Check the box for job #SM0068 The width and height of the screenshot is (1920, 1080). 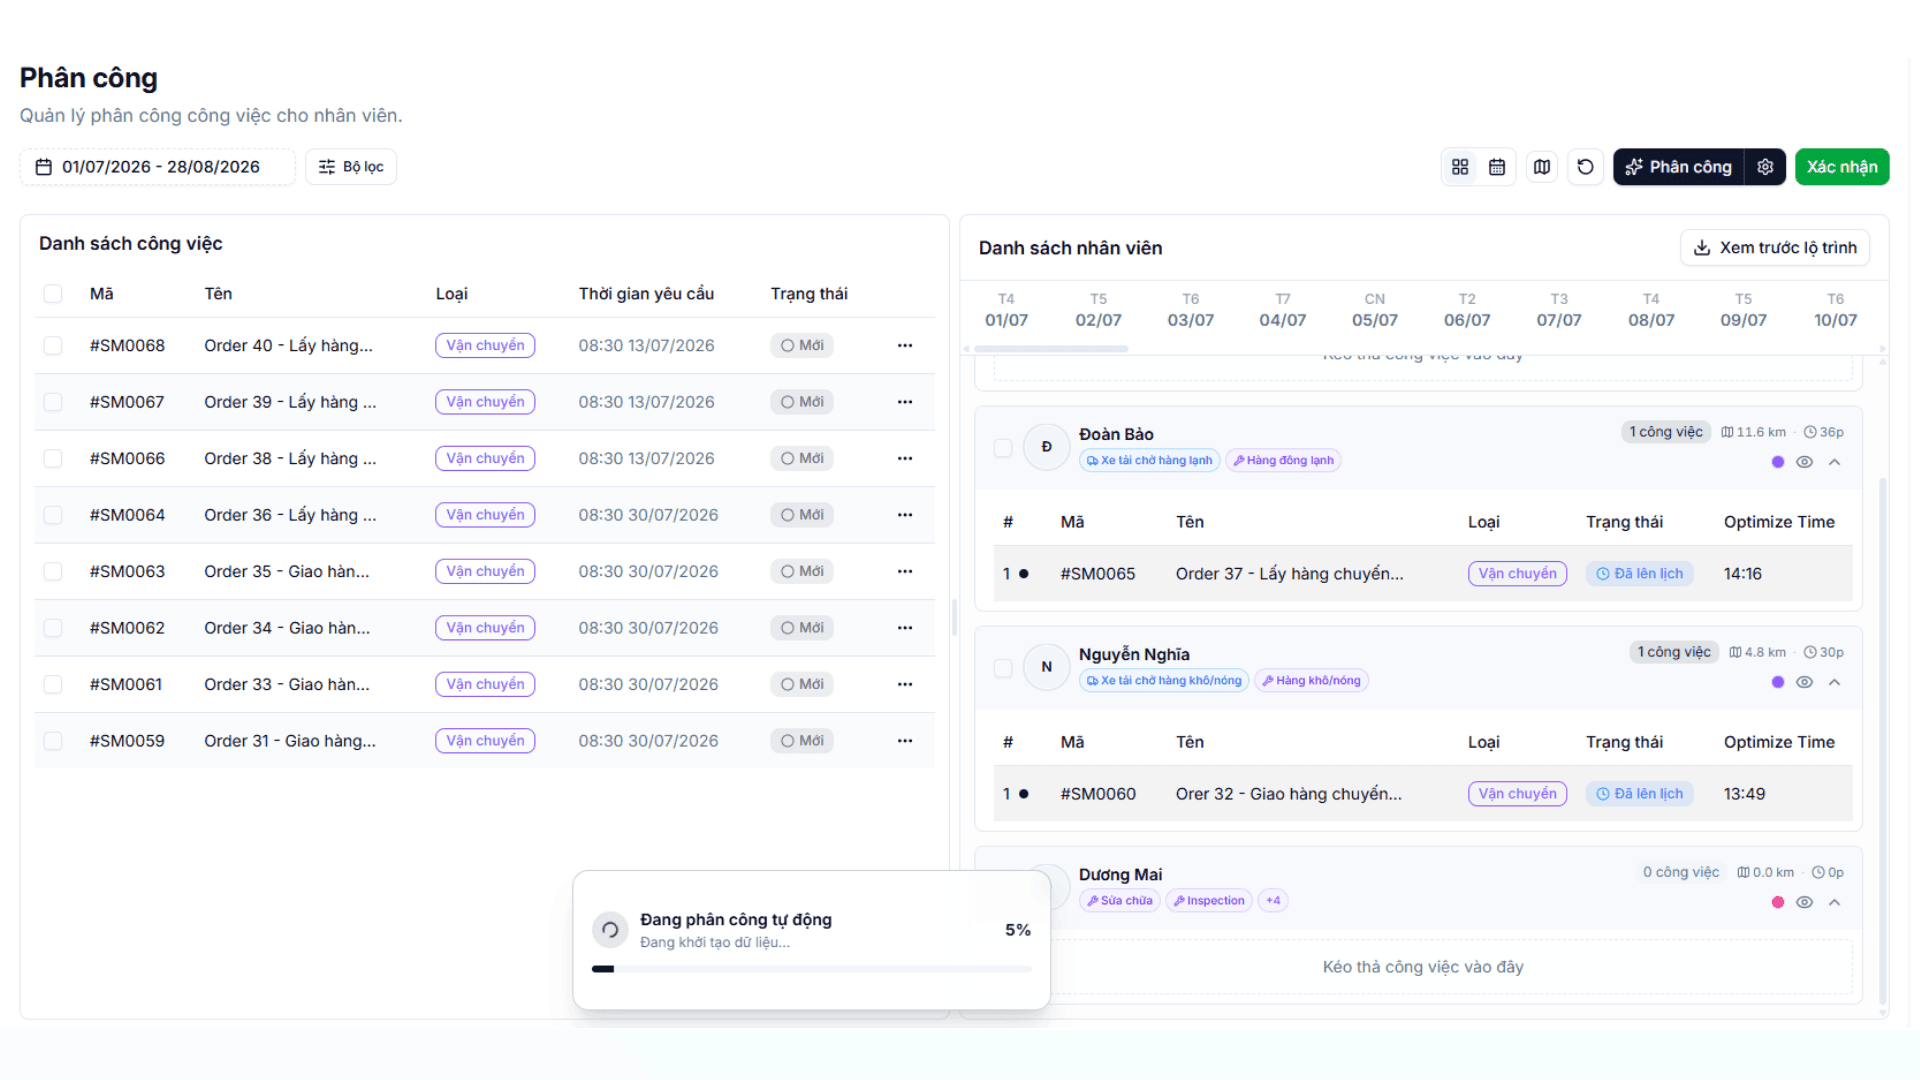[x=53, y=346]
